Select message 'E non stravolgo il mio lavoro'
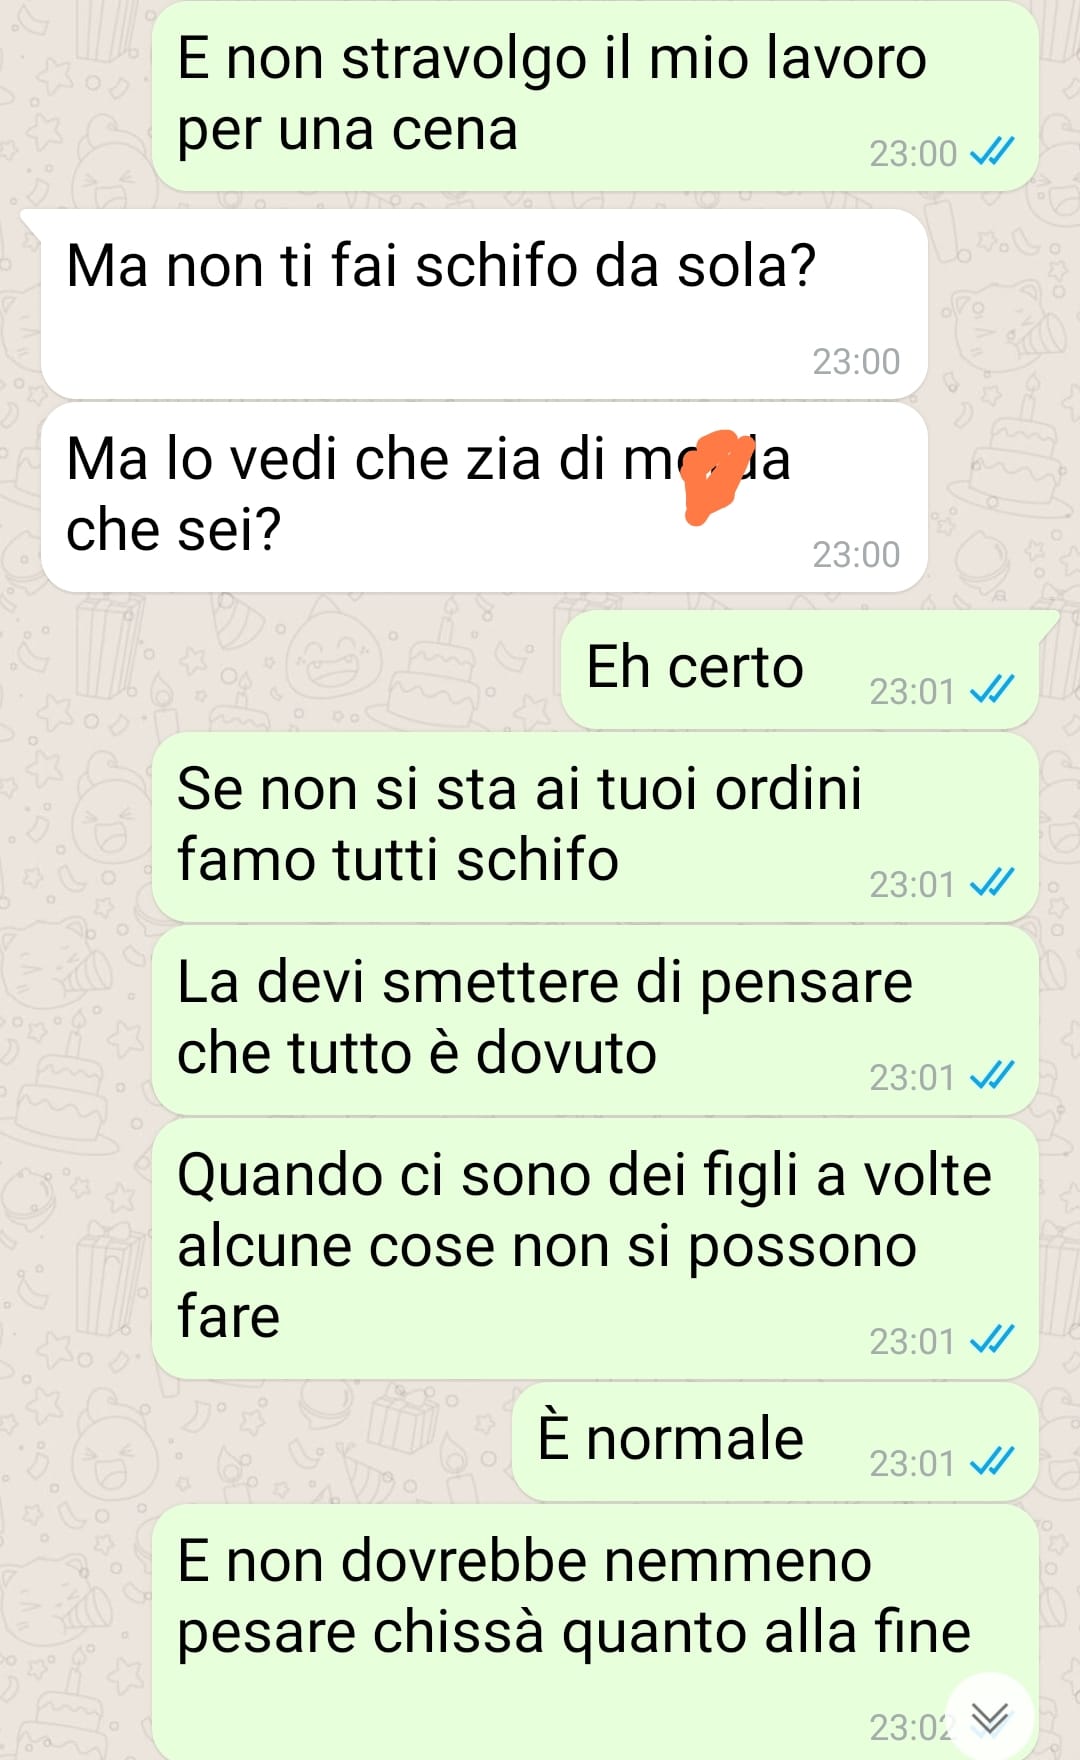 tap(595, 96)
